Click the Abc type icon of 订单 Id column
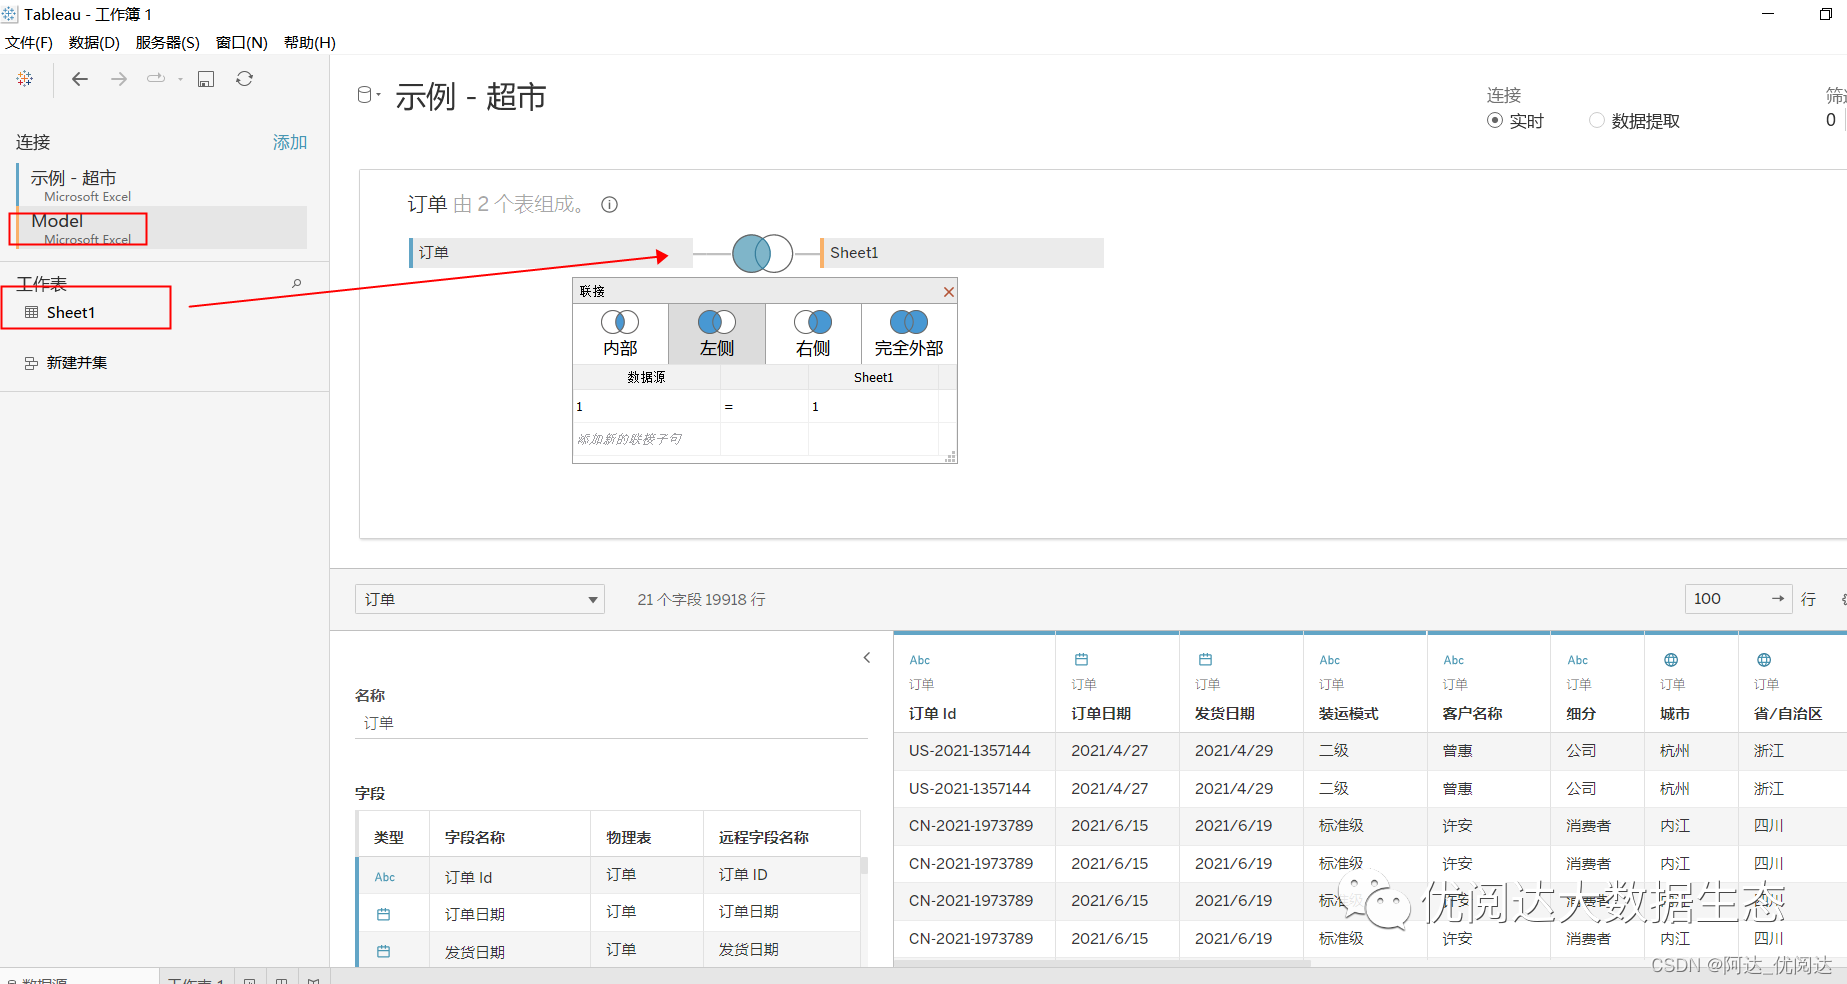The image size is (1847, 984). click(920, 660)
